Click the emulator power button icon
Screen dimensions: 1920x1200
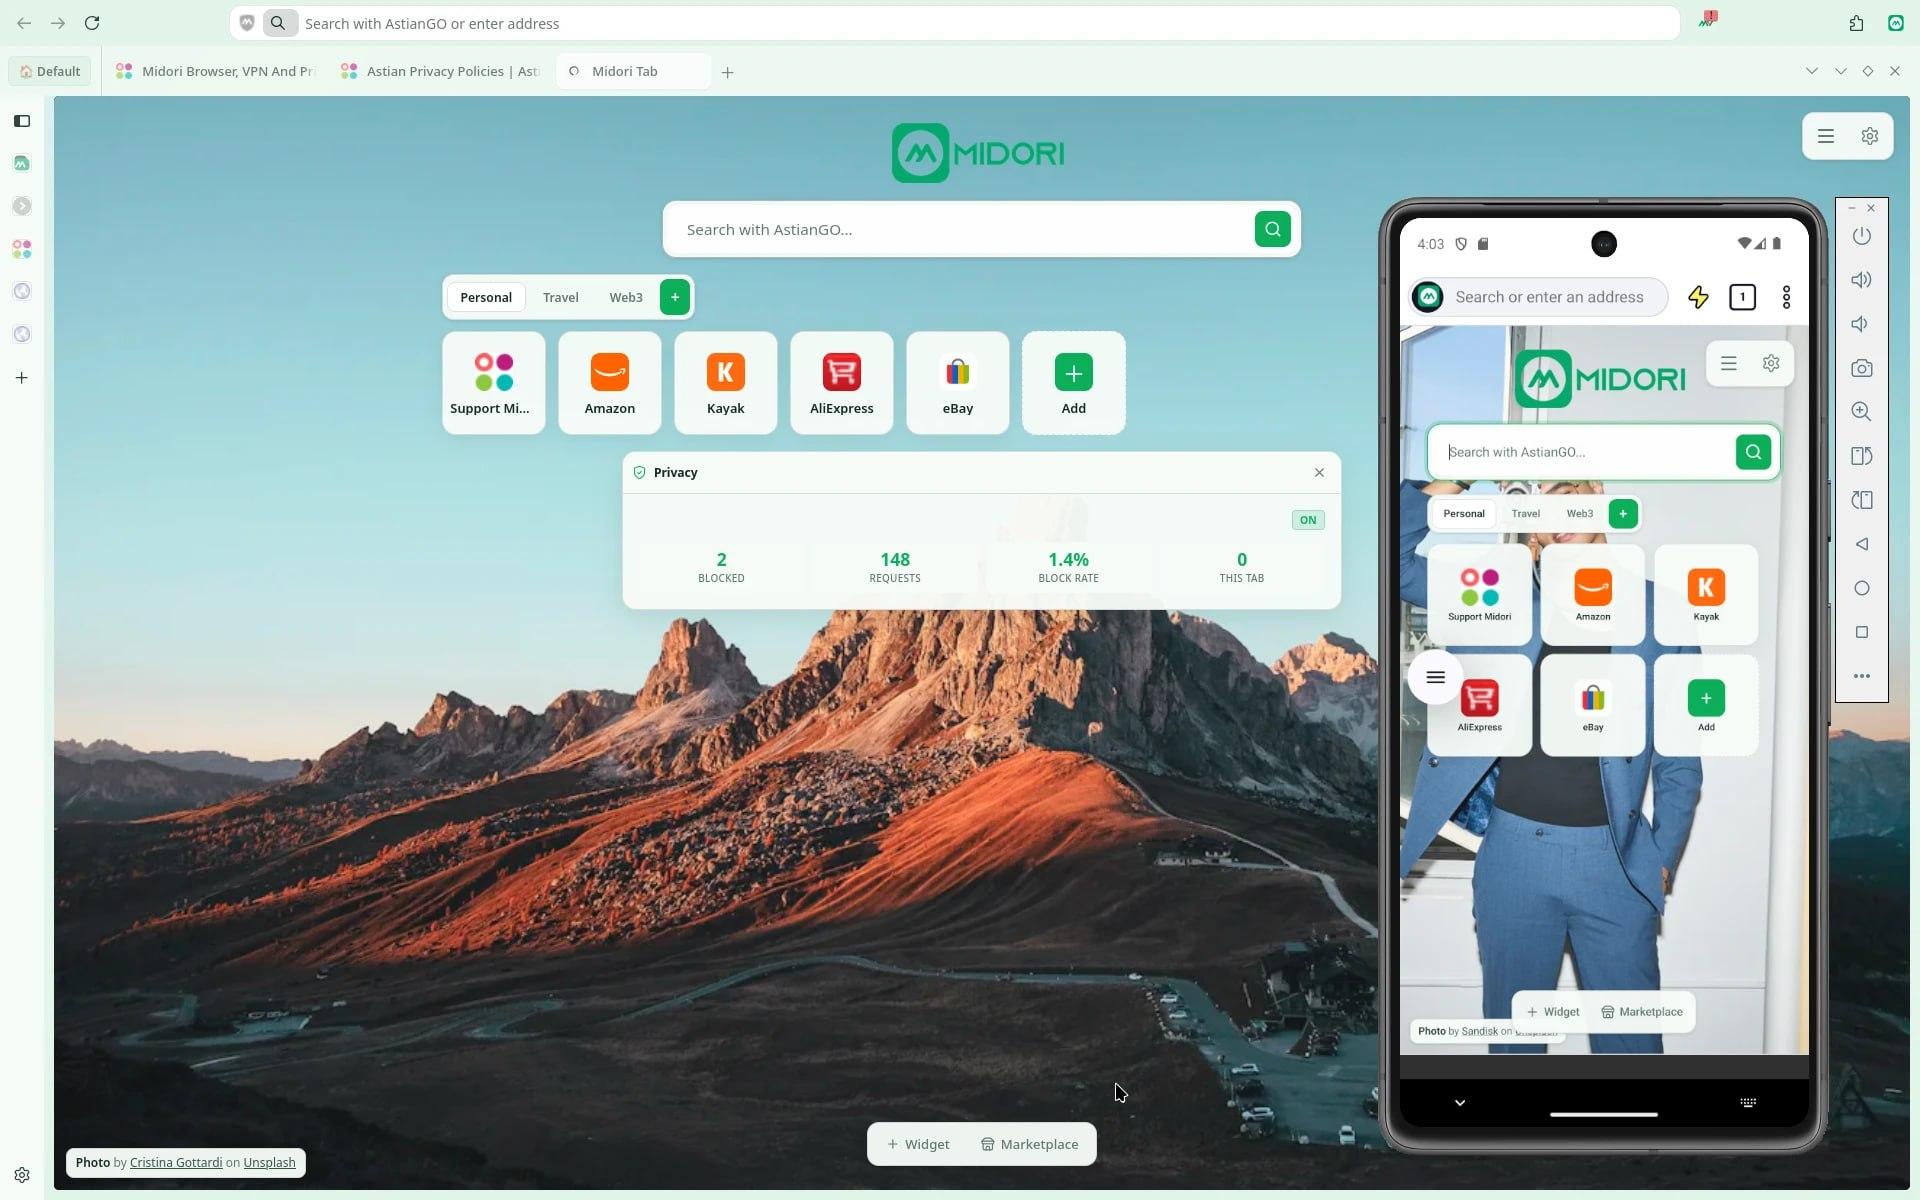(1861, 236)
